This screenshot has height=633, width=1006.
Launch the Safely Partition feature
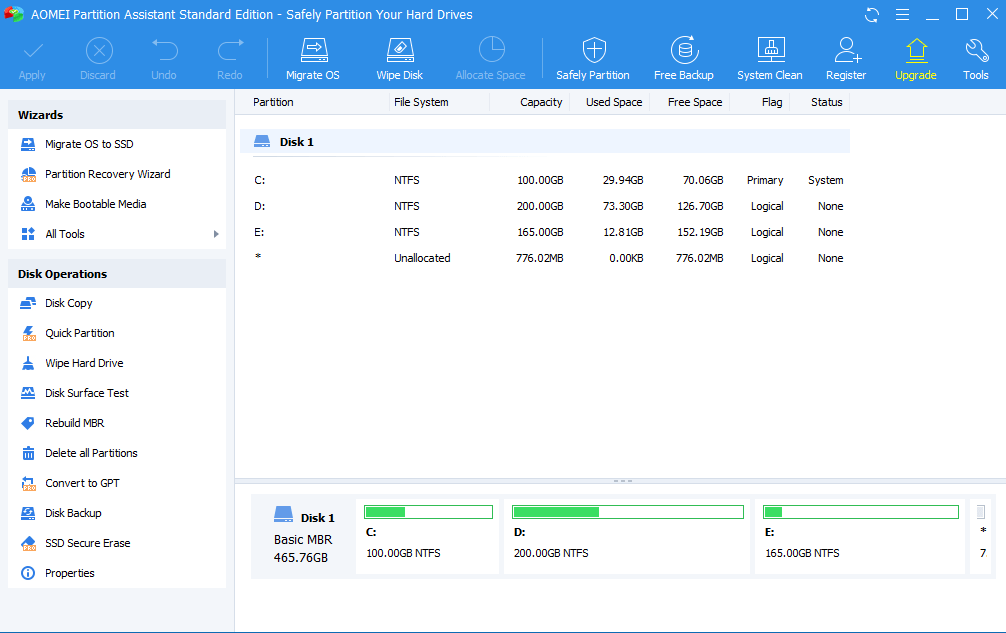coord(592,55)
